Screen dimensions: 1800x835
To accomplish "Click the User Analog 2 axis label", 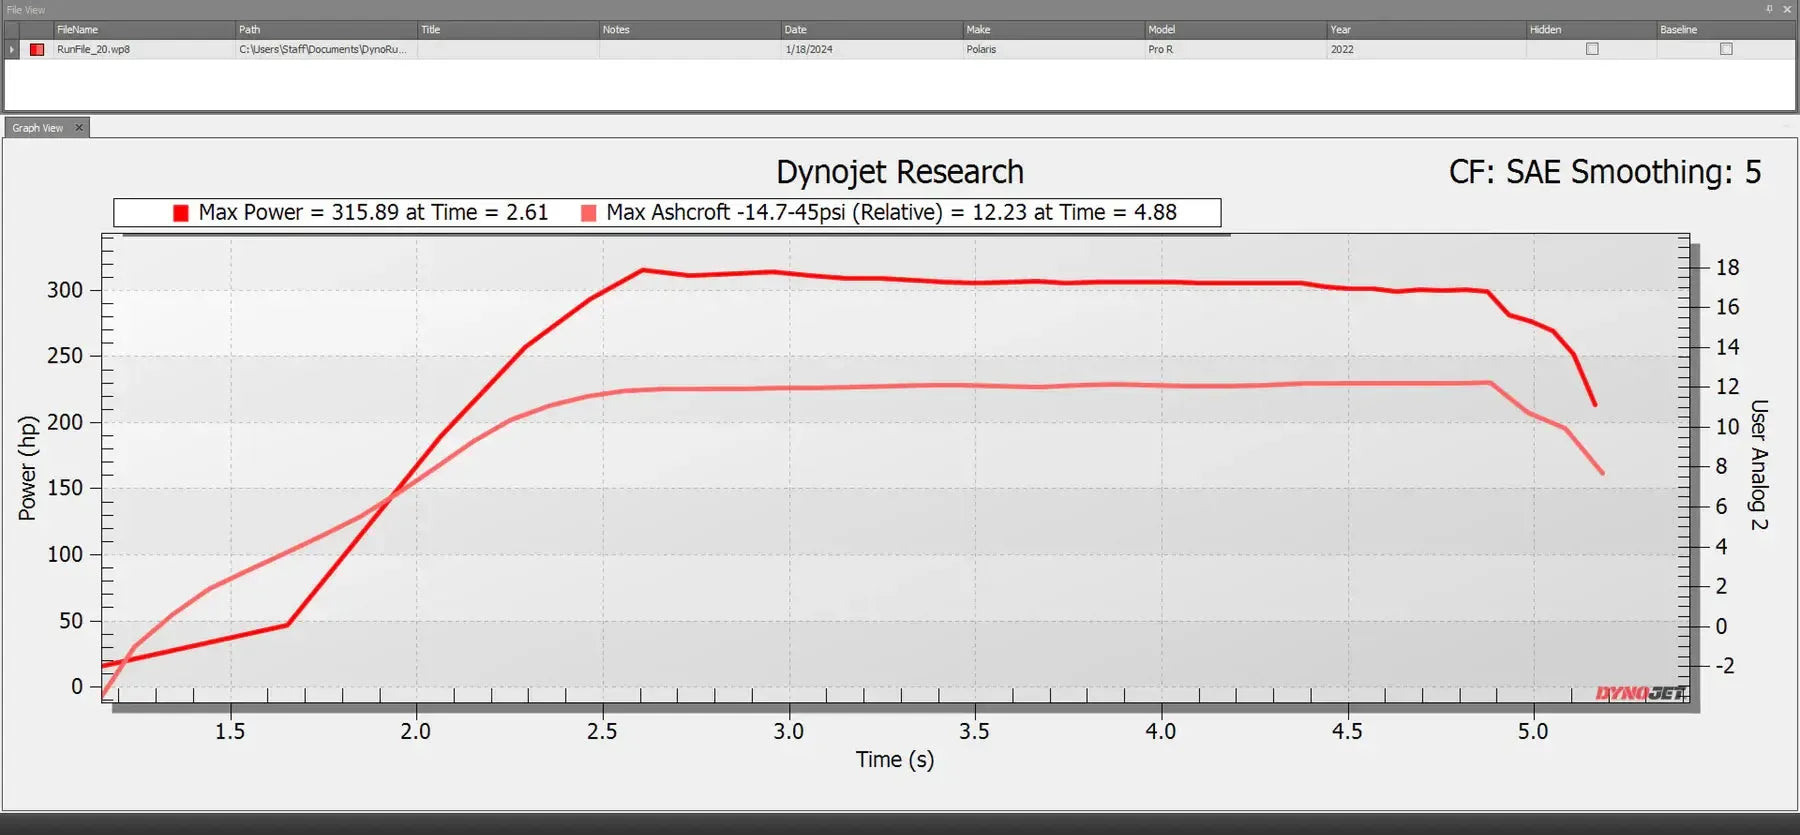I will [x=1759, y=465].
